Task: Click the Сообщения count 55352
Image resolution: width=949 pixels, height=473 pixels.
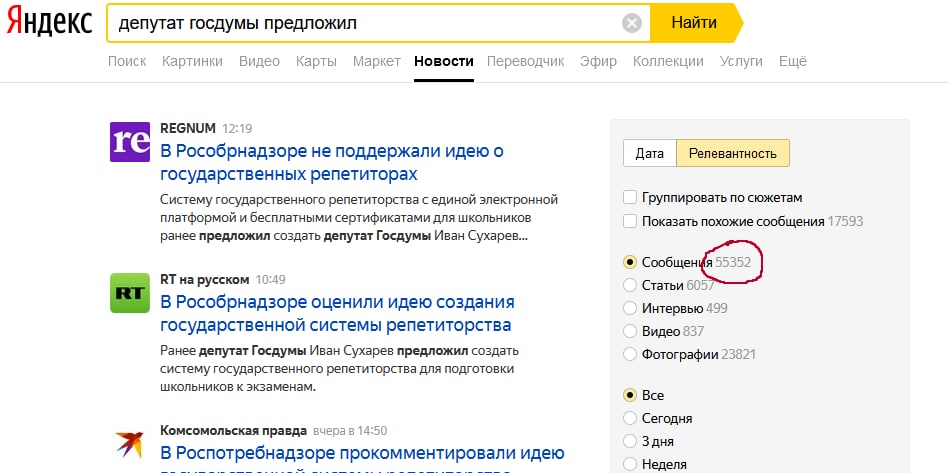Action: click(x=733, y=263)
